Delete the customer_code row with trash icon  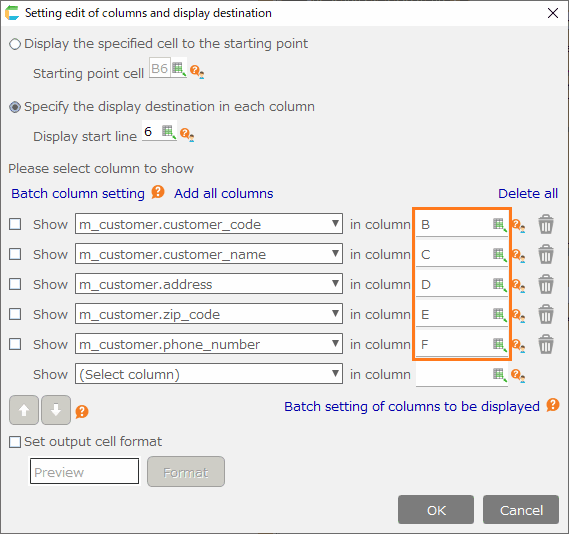click(546, 224)
